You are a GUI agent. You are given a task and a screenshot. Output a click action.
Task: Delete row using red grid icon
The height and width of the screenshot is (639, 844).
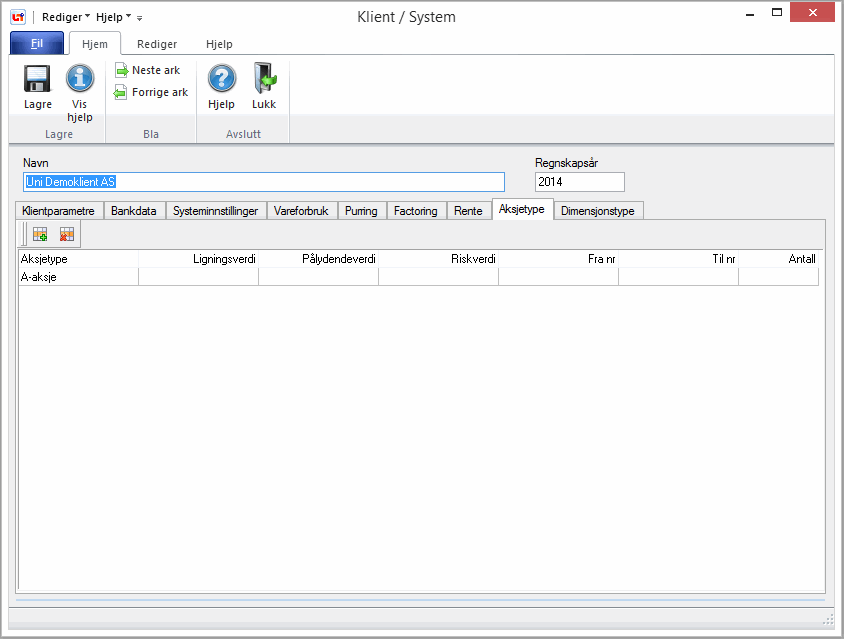tap(67, 235)
